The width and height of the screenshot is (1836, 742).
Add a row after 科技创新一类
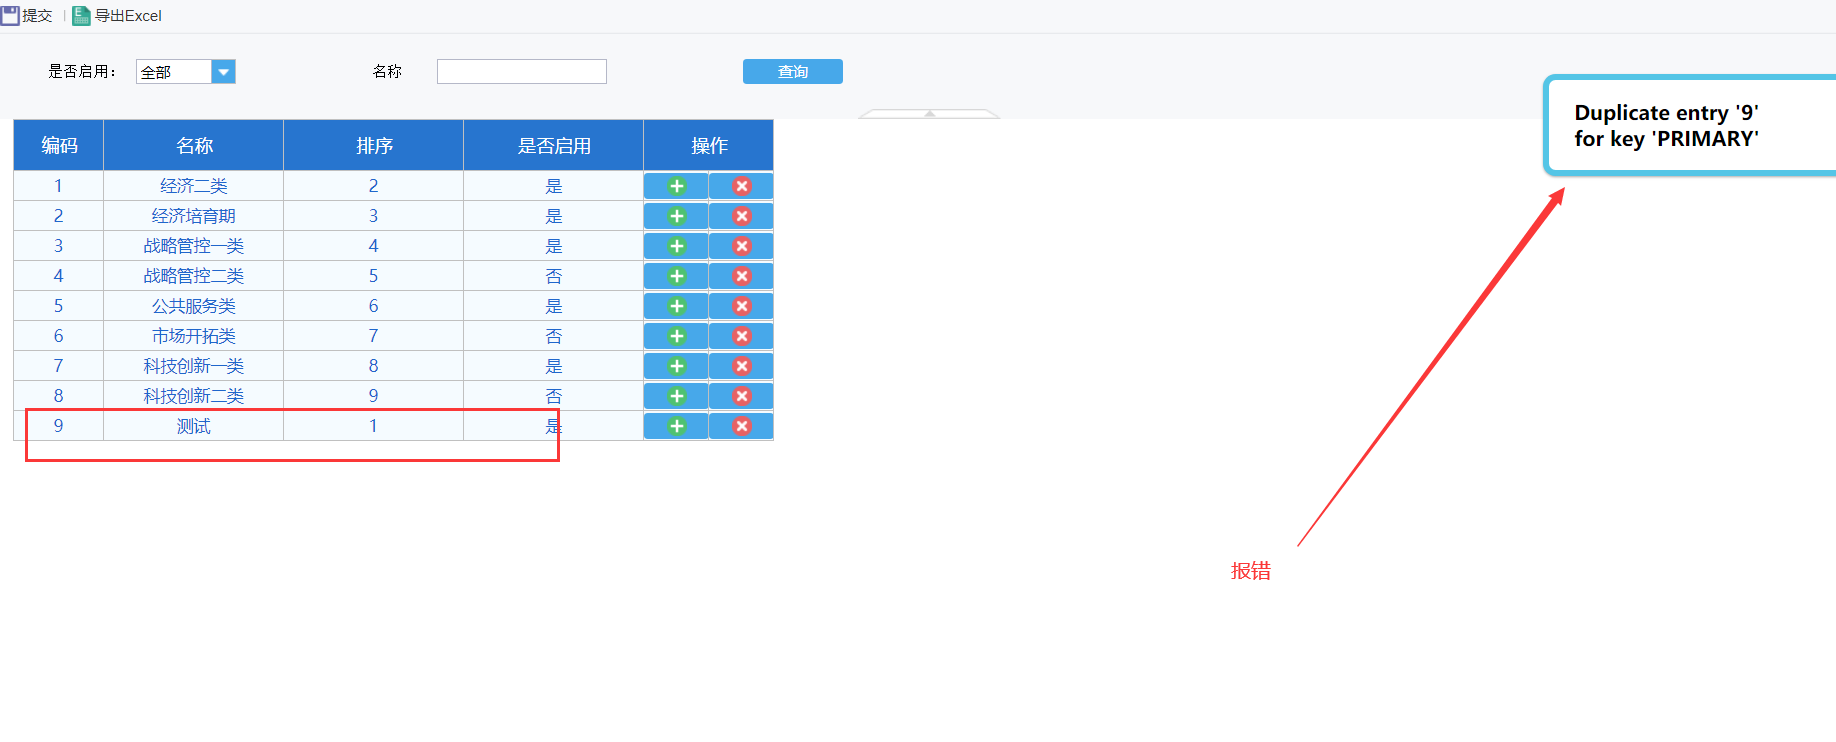[676, 366]
